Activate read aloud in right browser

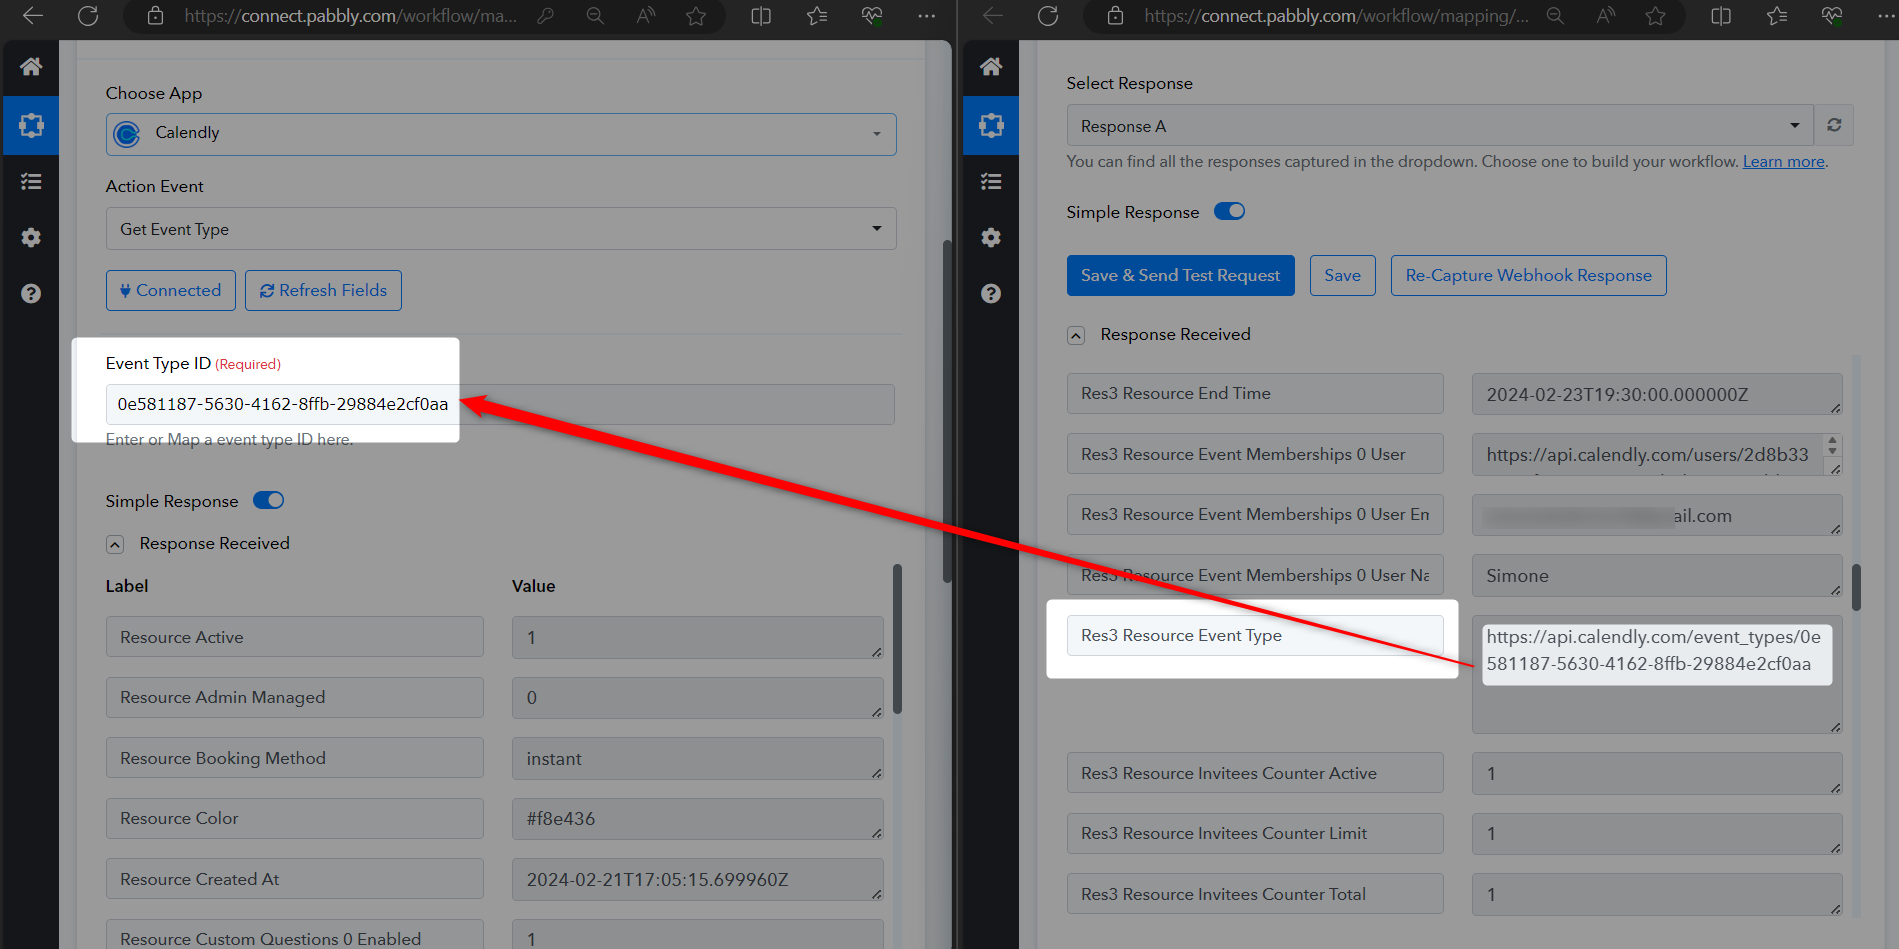[x=1606, y=16]
